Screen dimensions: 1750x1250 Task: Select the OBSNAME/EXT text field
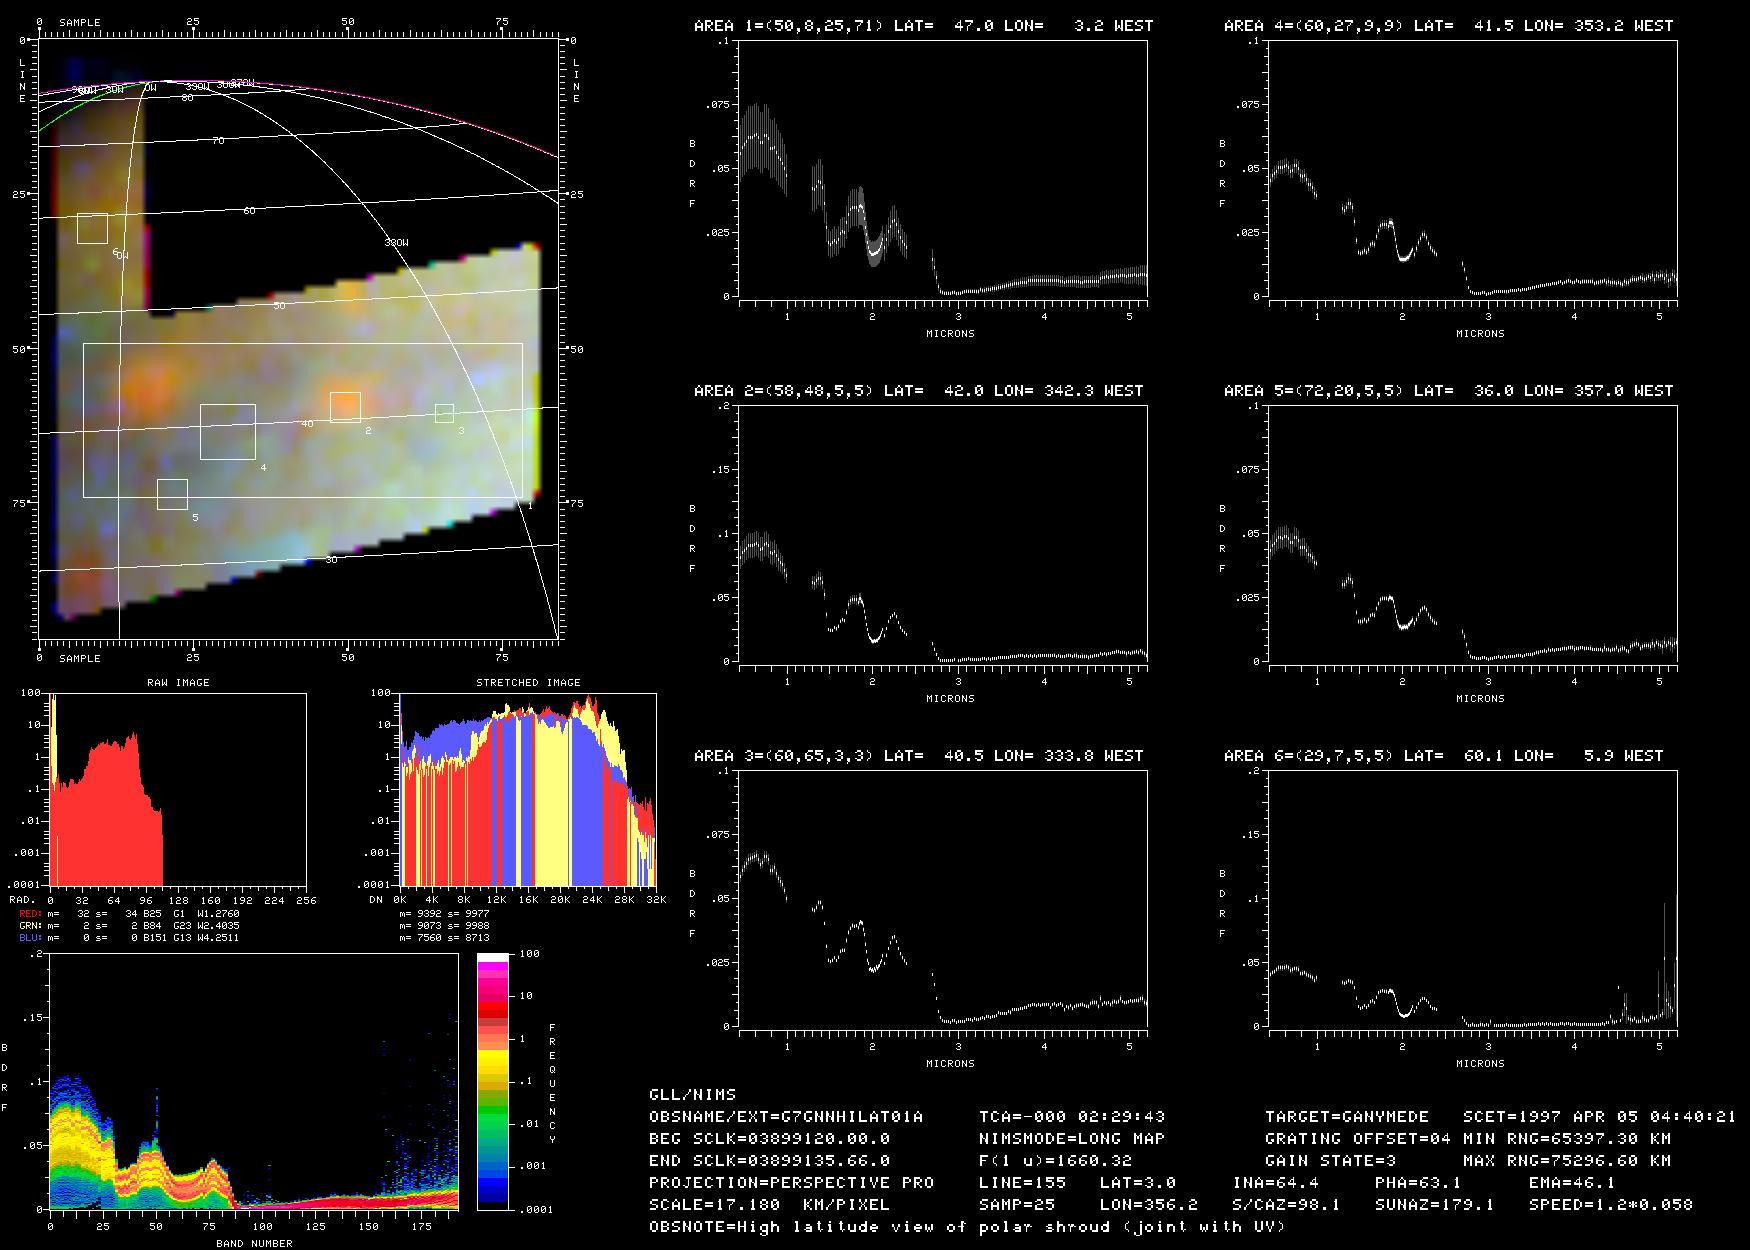(786, 1117)
